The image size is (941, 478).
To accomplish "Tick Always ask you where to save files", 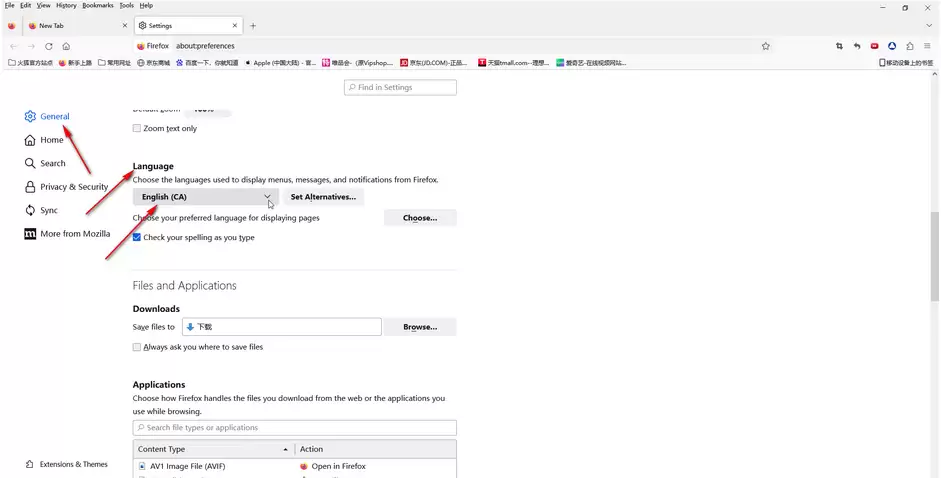I will (x=137, y=346).
